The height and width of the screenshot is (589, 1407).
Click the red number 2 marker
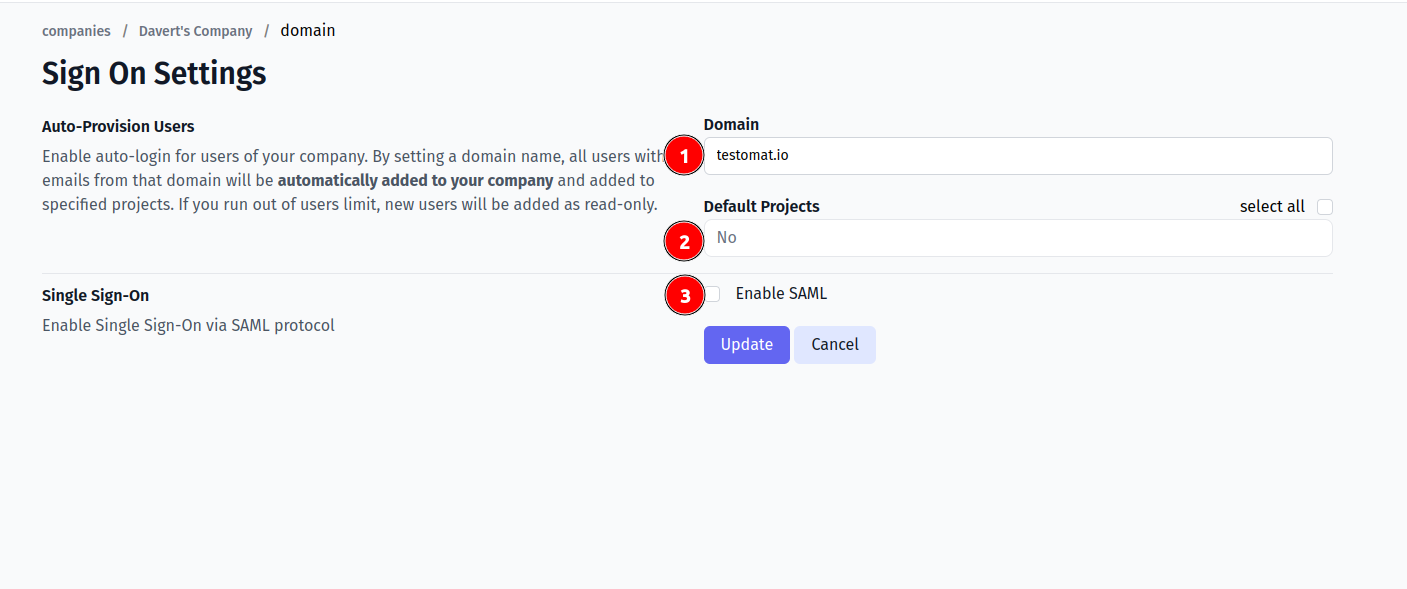coord(684,242)
